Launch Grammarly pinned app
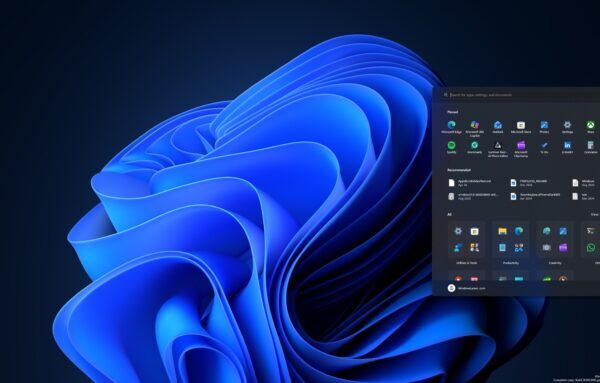Viewport: 600px width, 383px height. click(x=474, y=147)
